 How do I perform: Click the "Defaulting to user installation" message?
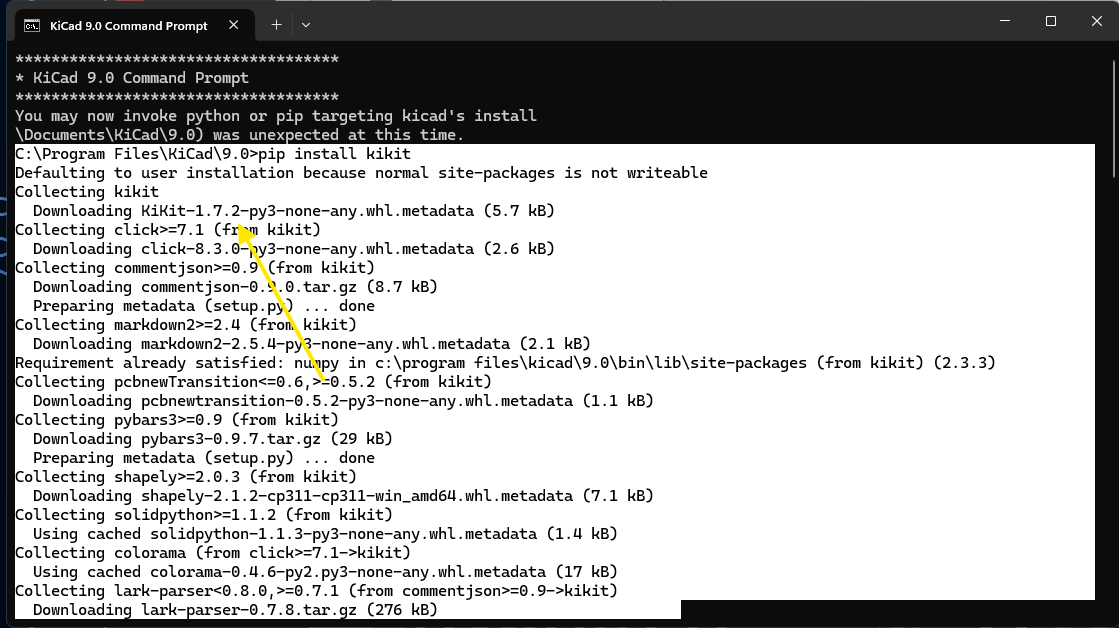click(x=361, y=173)
